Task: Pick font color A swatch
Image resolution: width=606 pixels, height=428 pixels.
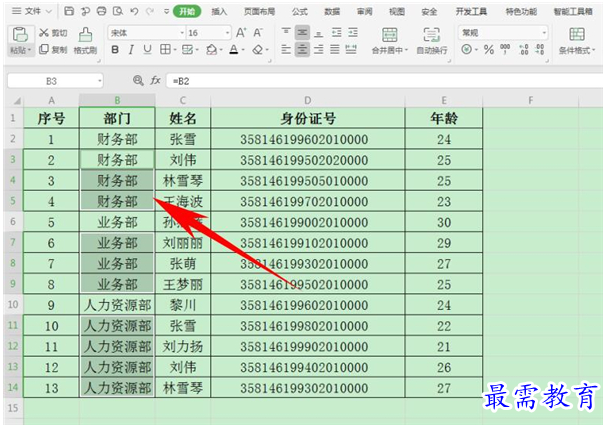Action: [x=234, y=50]
